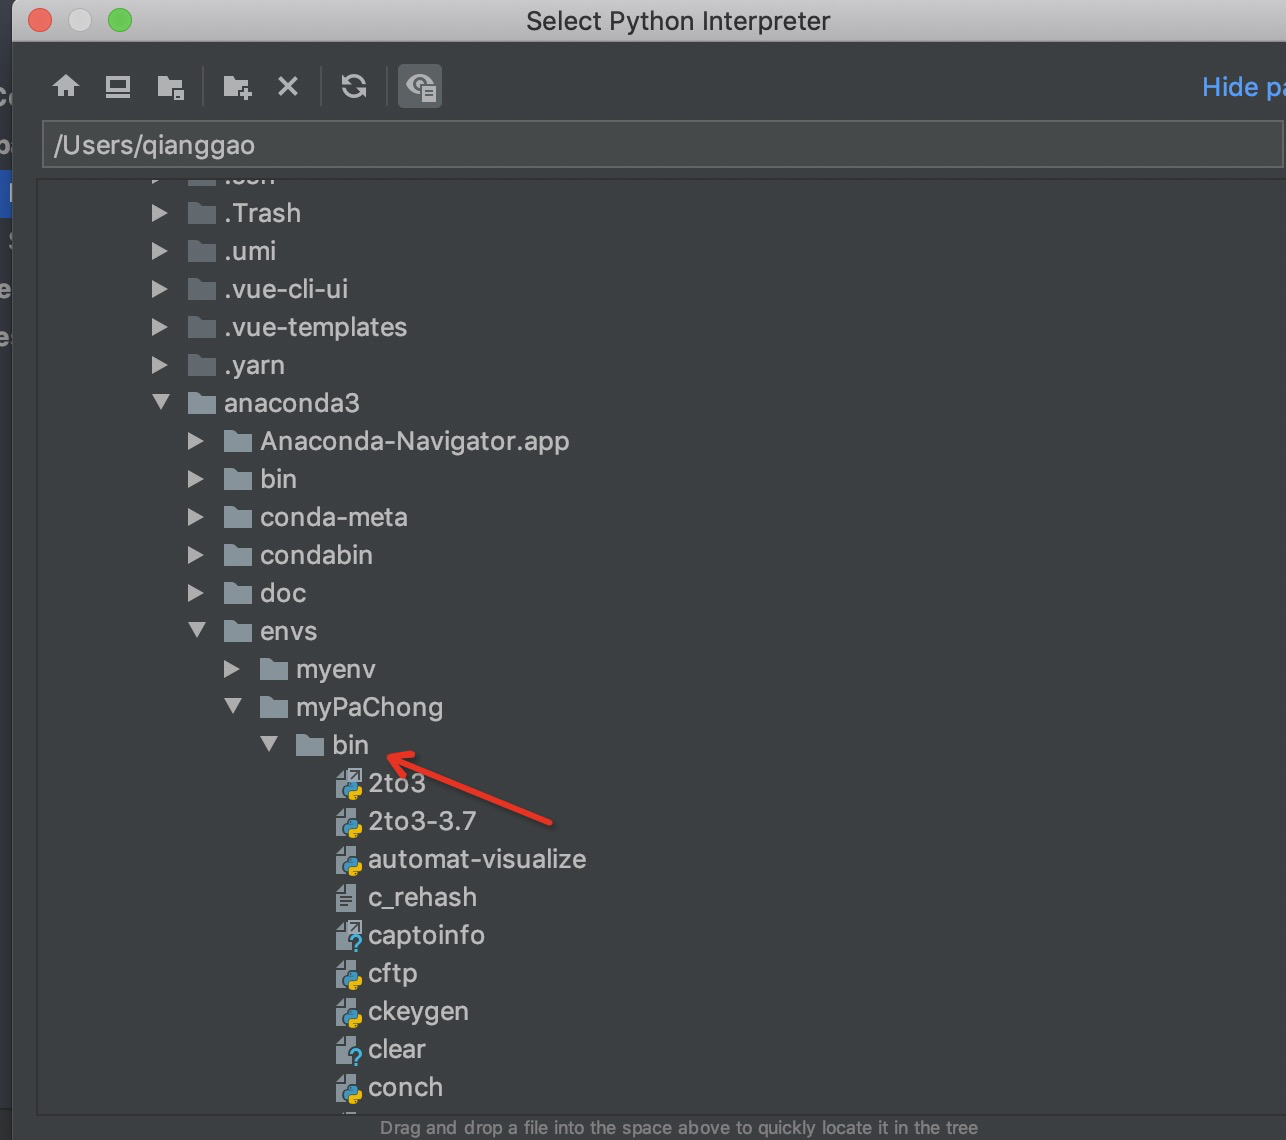Screen dimensions: 1286x1140
Task: Create a new folder with the toolbar icon
Action: 237,86
